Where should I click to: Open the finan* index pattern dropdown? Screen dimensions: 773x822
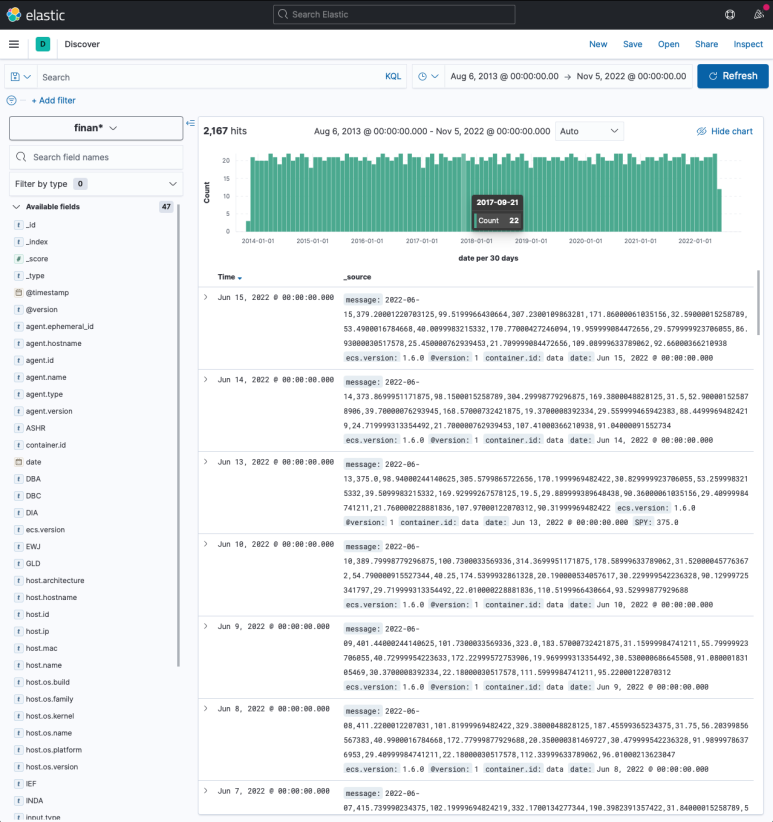click(96, 128)
